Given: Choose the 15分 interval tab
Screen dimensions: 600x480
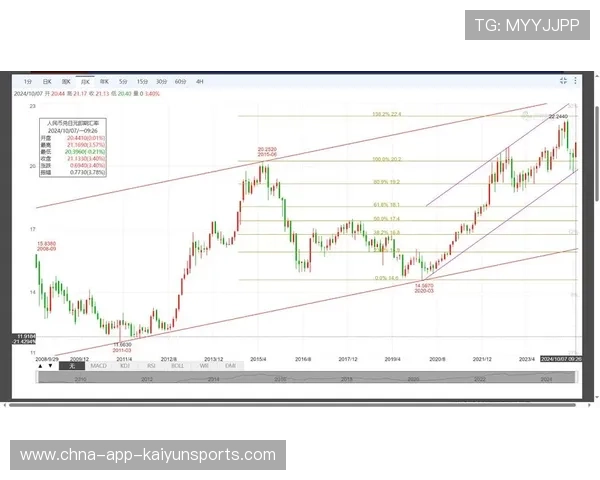Looking at the screenshot, I should coord(142,80).
